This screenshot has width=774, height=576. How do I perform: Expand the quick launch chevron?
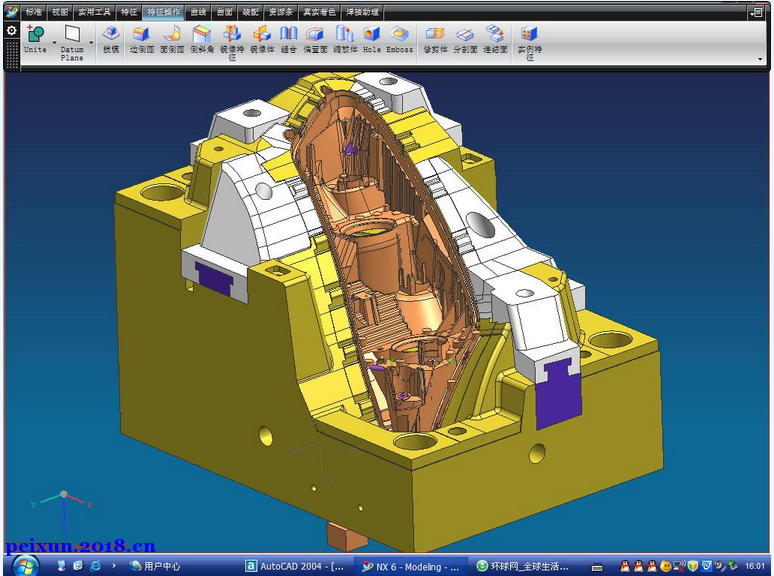pos(114,566)
